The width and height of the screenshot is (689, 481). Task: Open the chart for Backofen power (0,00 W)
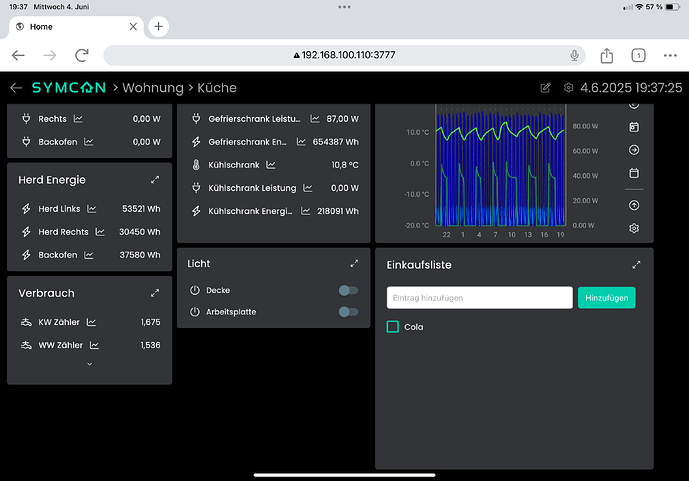(89, 142)
